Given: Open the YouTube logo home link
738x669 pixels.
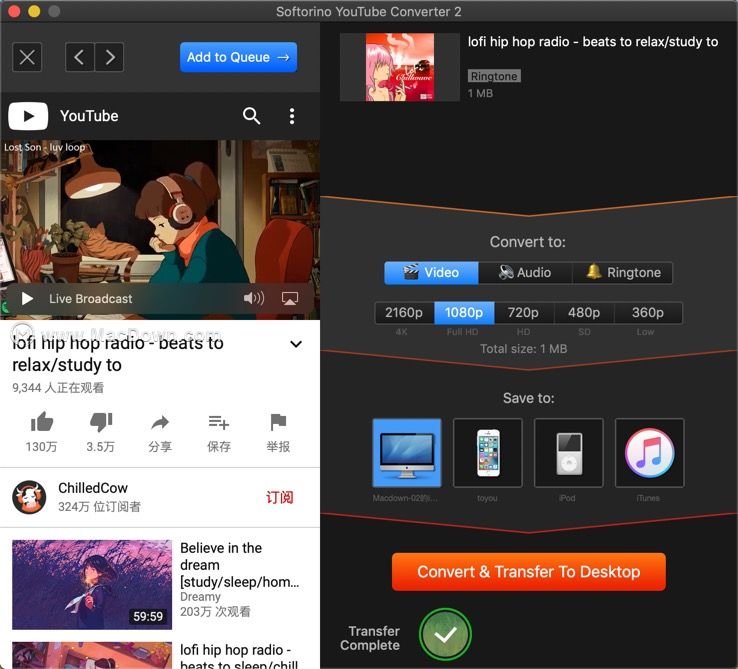Looking at the screenshot, I should pyautogui.click(x=28, y=116).
